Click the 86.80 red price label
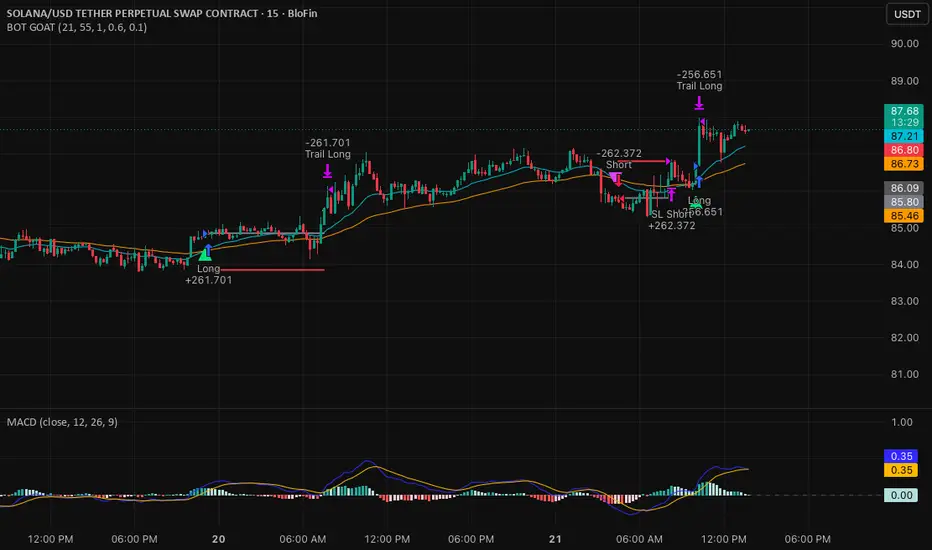This screenshot has height=550, width=932. (x=904, y=150)
